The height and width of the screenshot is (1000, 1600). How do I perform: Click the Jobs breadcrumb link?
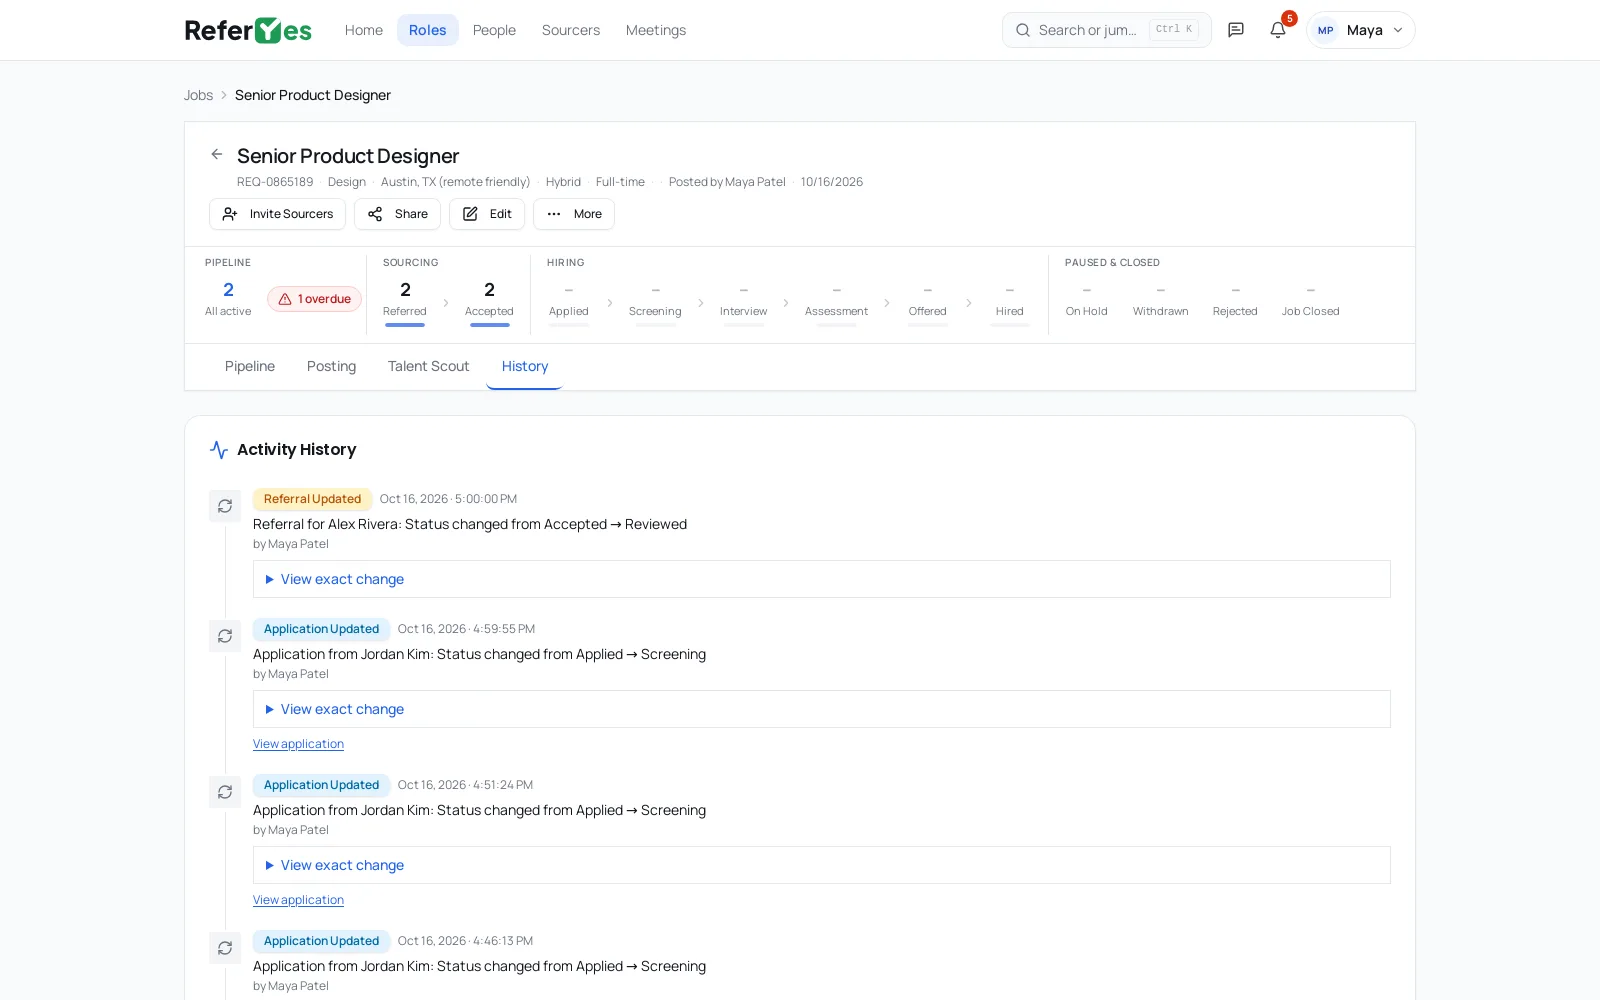pos(198,95)
